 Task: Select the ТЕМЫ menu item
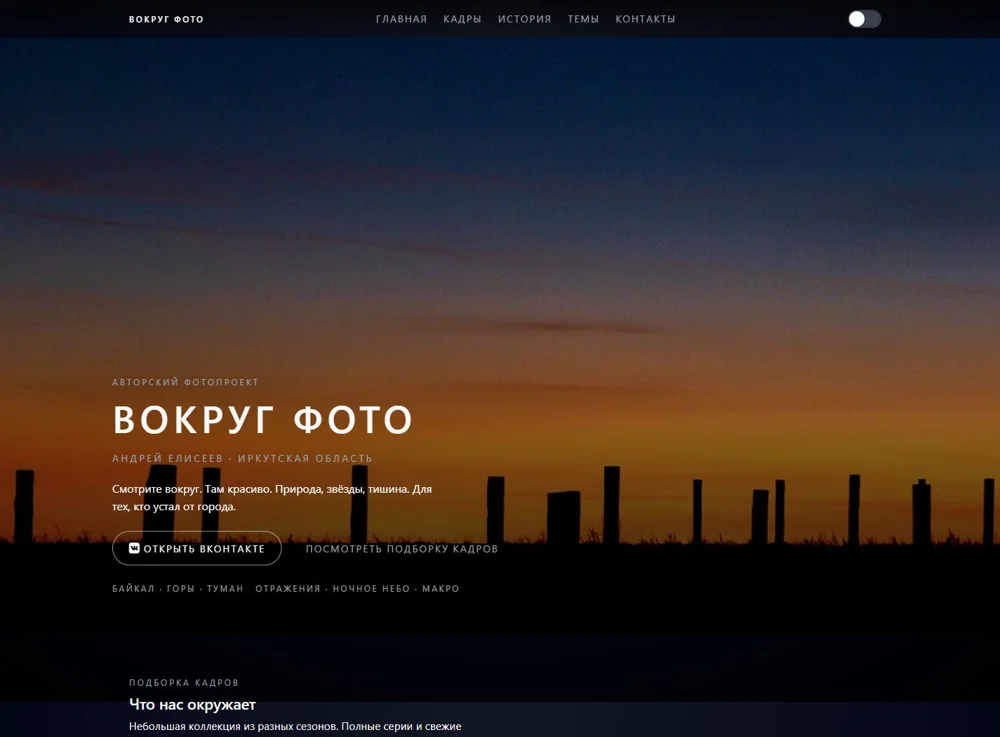pos(583,19)
